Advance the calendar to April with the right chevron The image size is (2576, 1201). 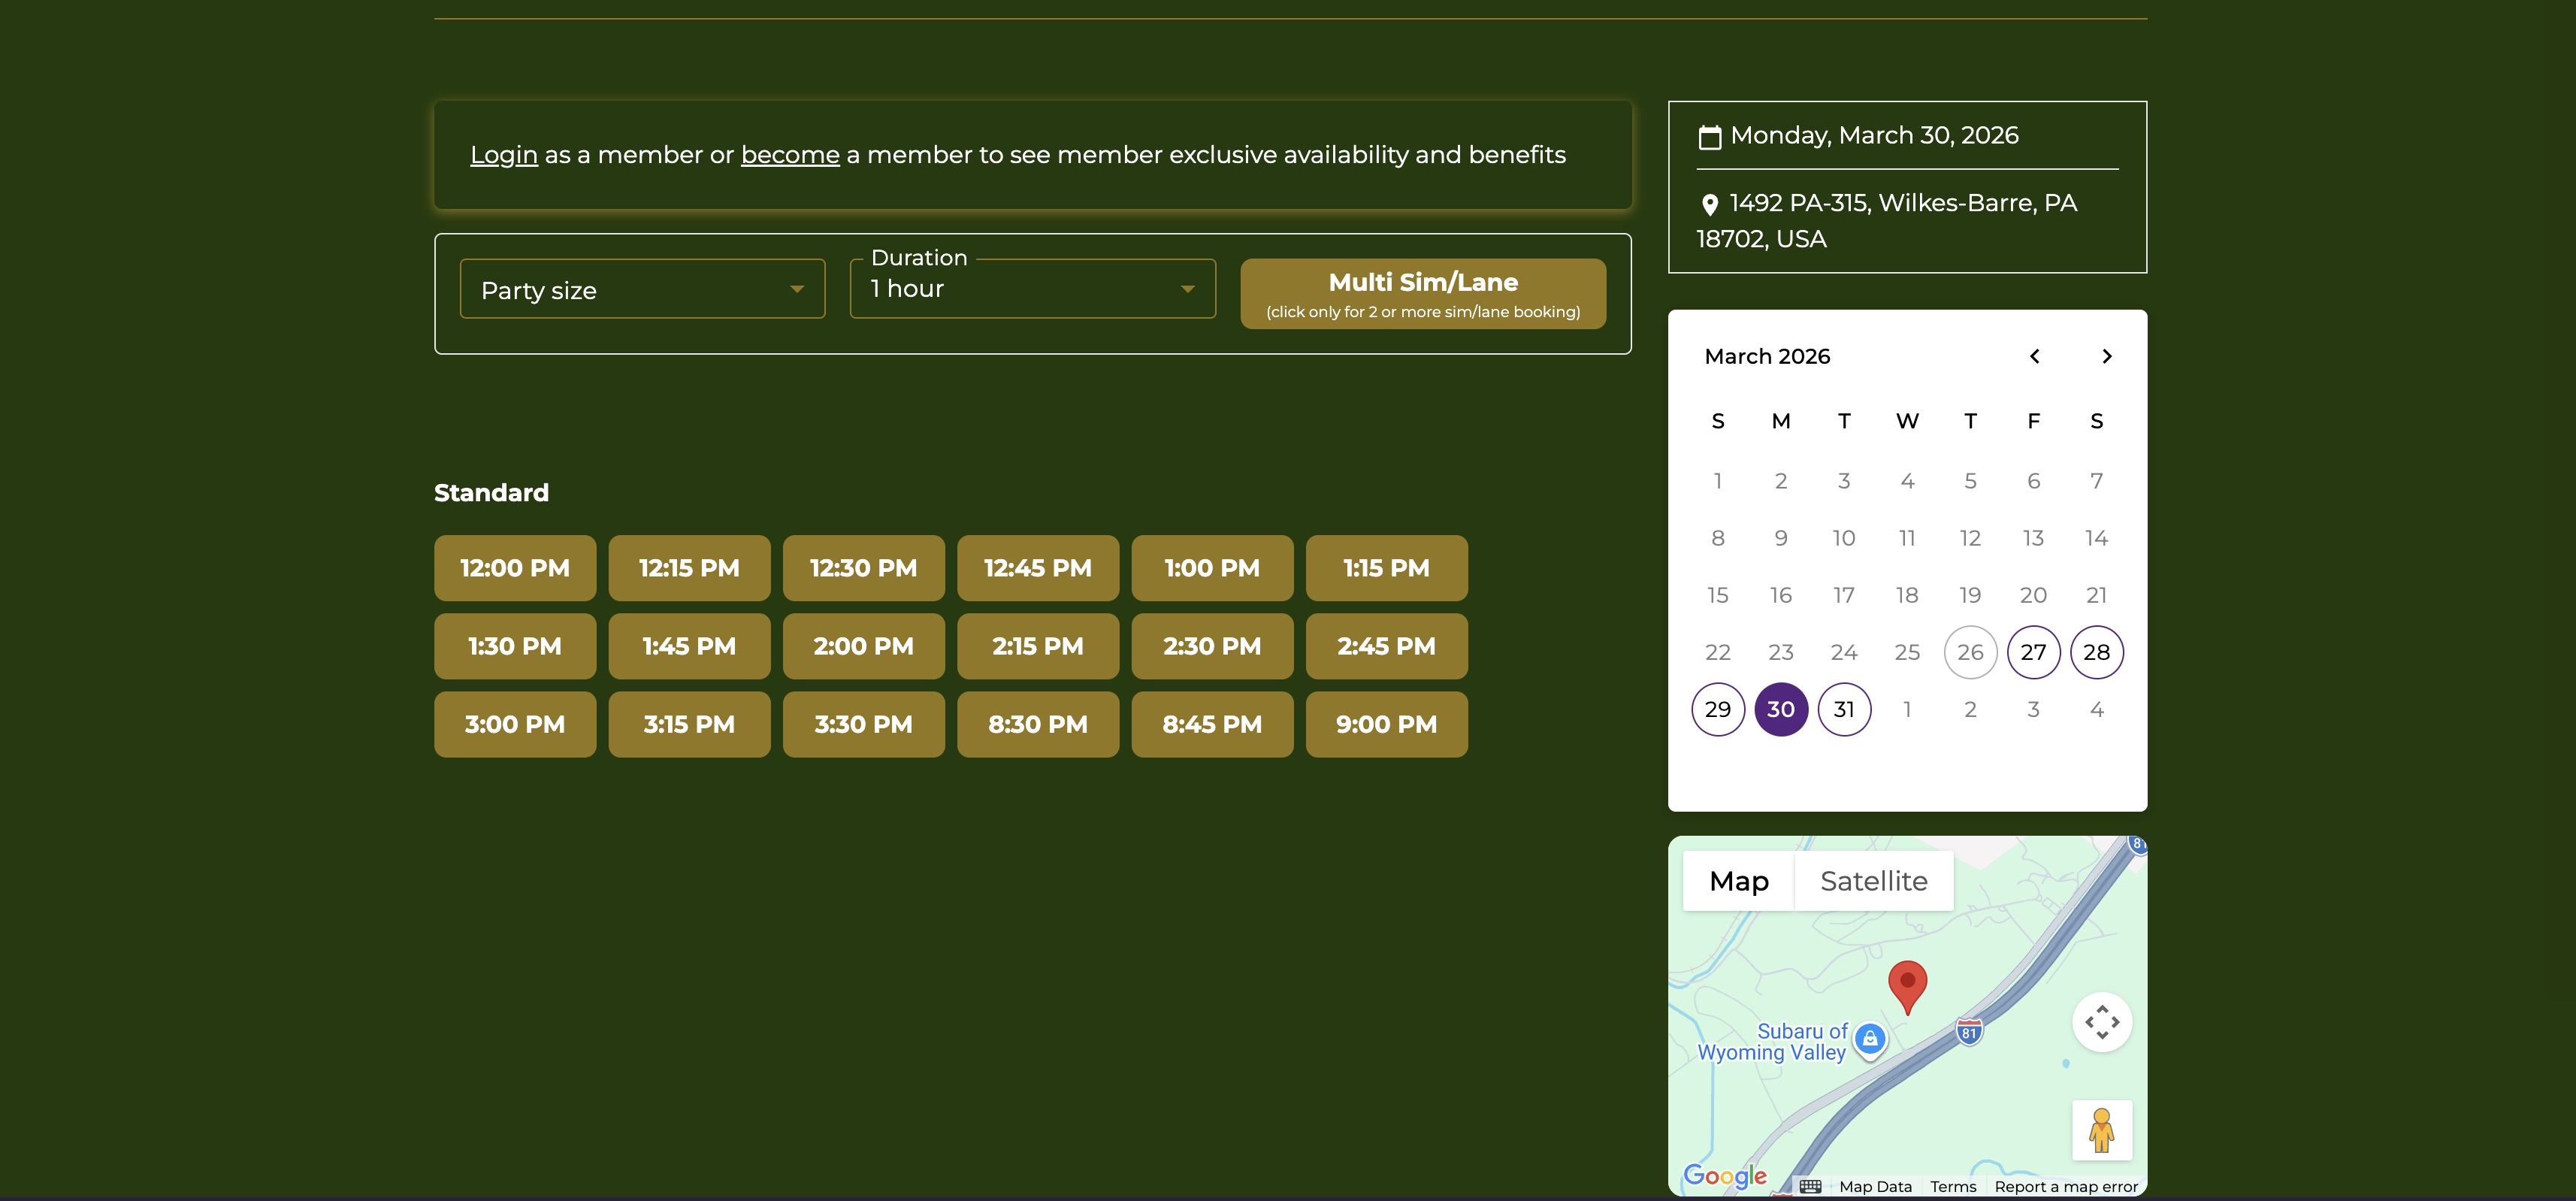(x=2107, y=356)
